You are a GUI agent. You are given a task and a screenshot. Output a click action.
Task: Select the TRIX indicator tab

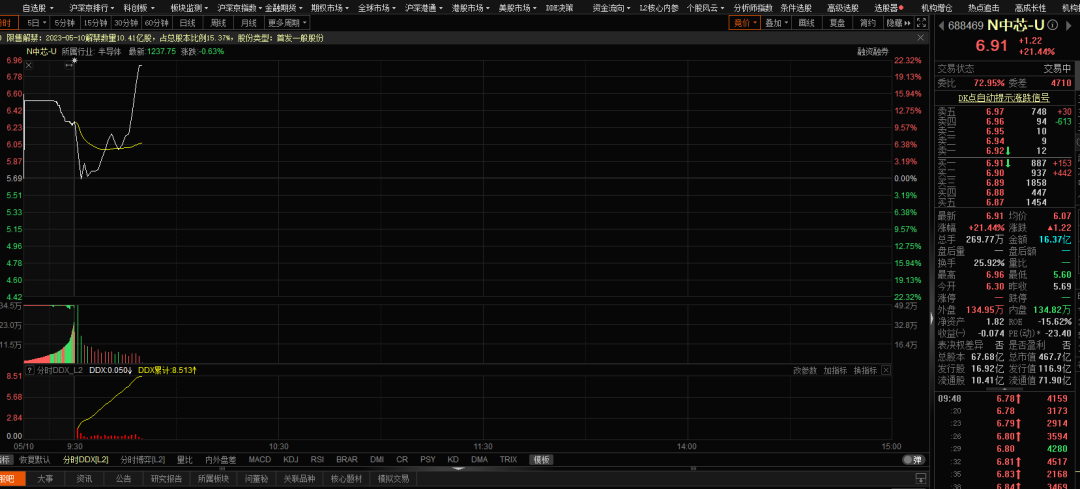(x=508, y=459)
